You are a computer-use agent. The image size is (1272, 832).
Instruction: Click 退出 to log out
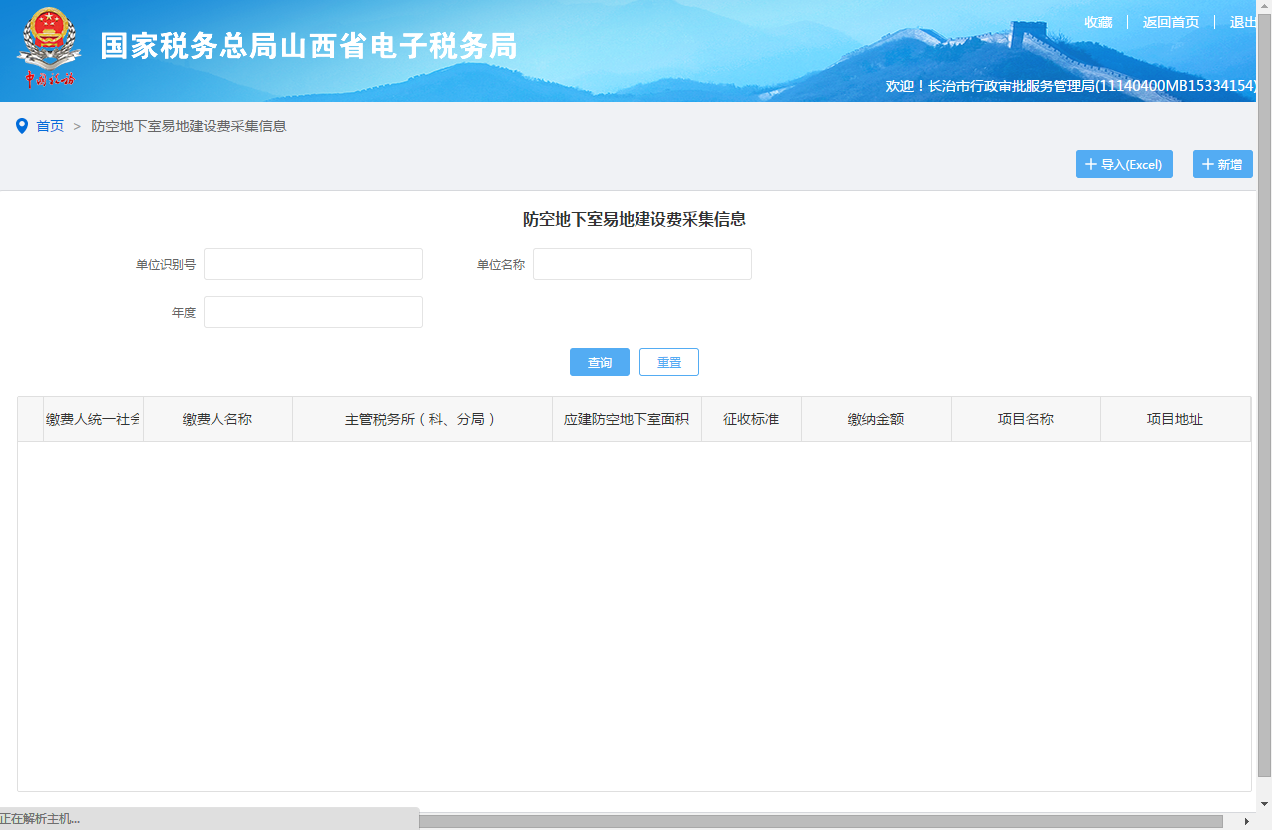(1243, 22)
